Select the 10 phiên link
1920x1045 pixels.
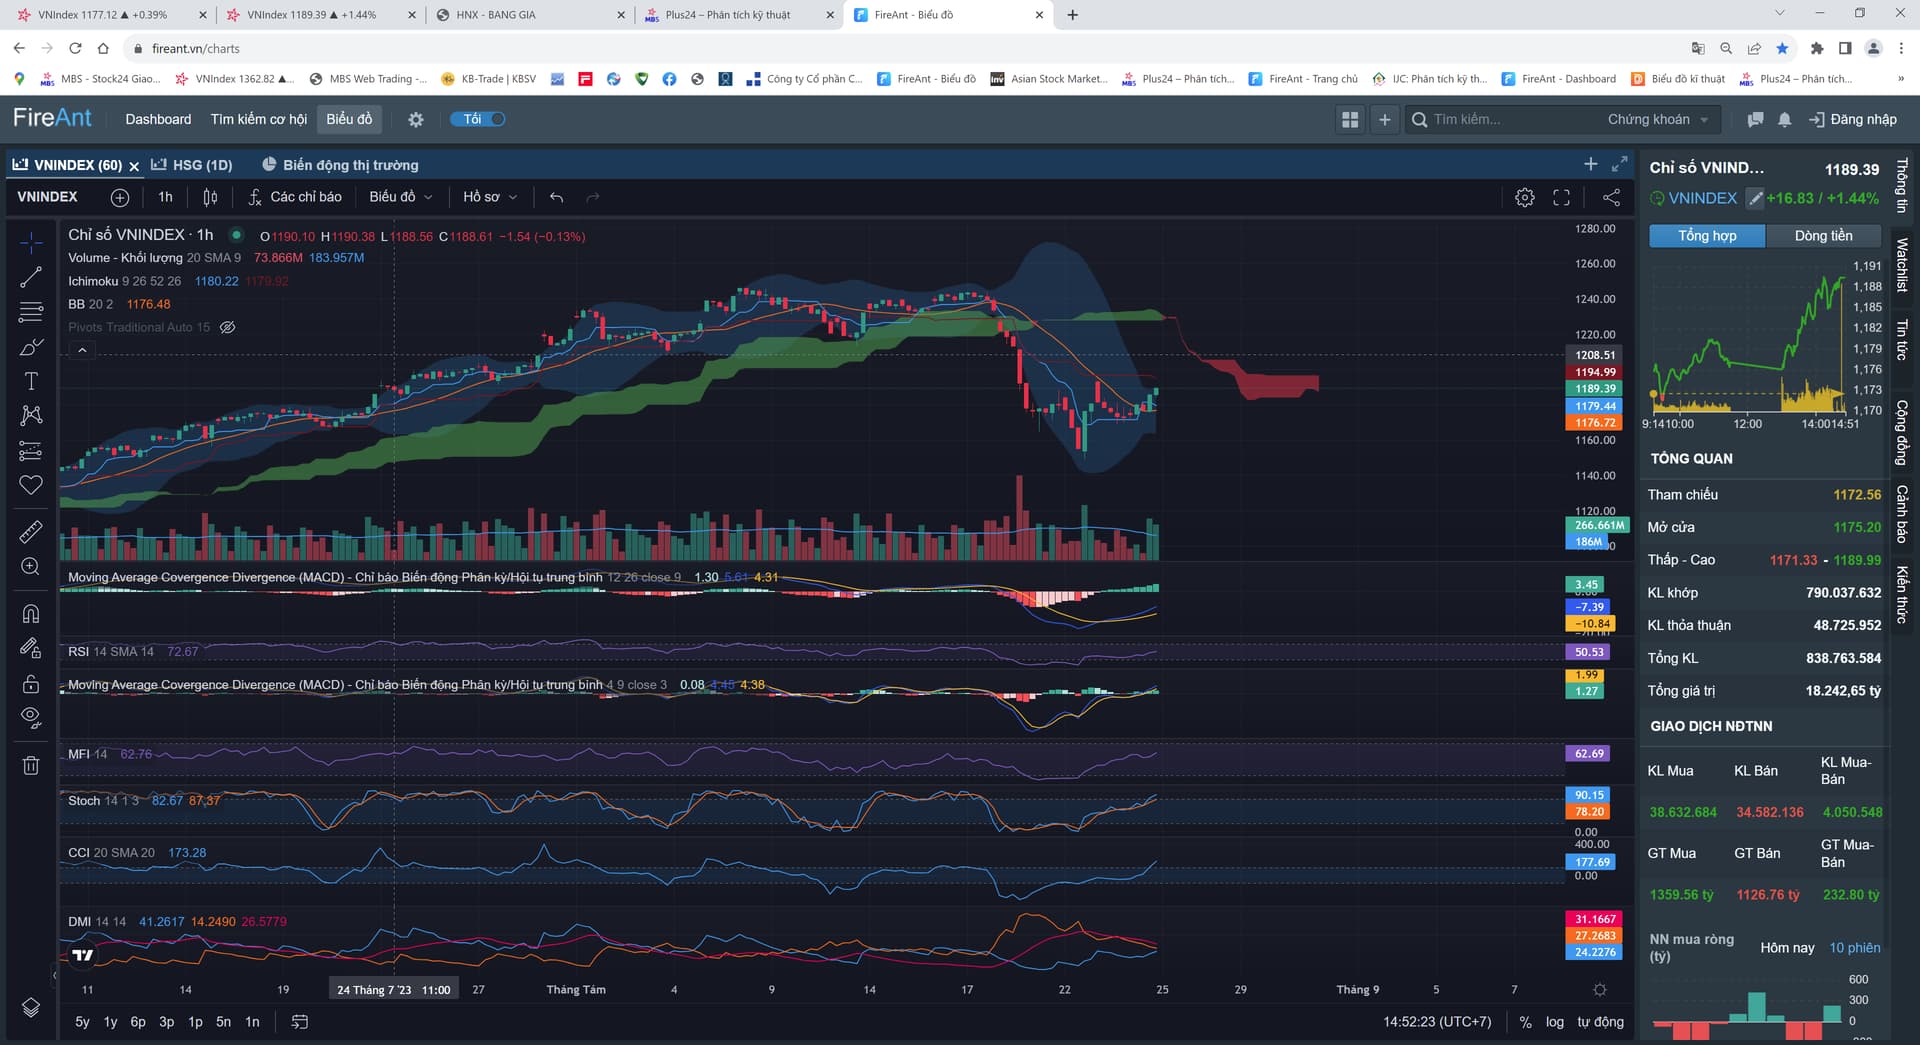(x=1854, y=948)
